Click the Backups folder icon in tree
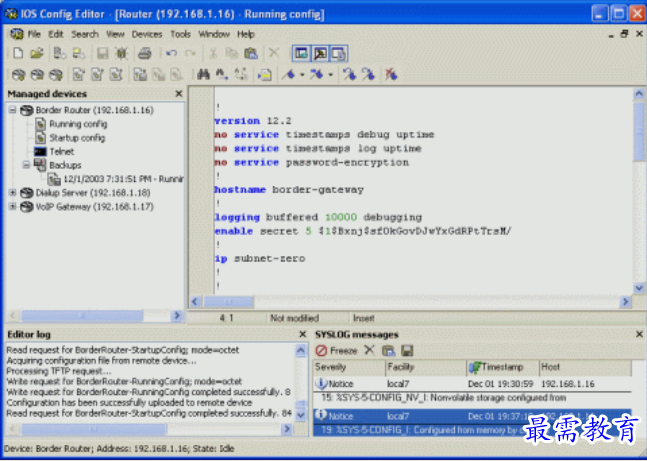647x461 pixels. [x=40, y=165]
